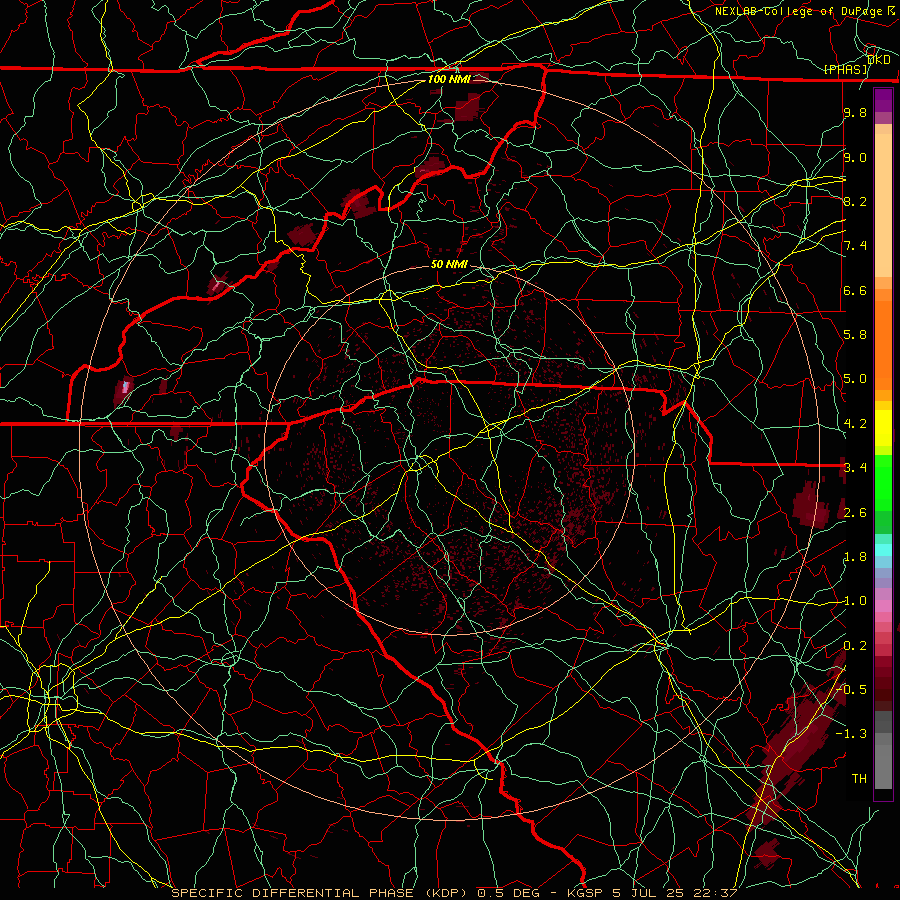
Task: Click the "[PHAS]" label near the color scale
Action: [x=846, y=69]
